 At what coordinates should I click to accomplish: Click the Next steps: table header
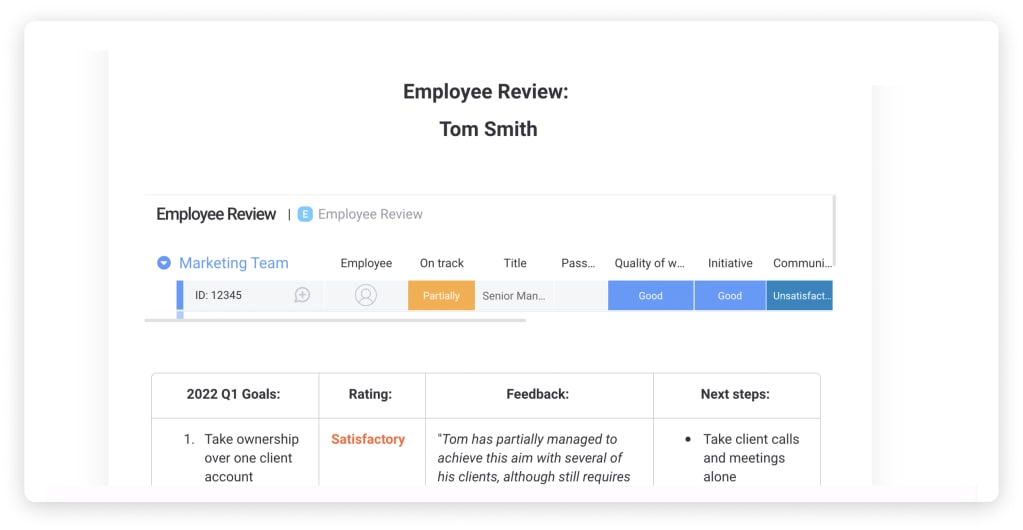[x=735, y=394]
